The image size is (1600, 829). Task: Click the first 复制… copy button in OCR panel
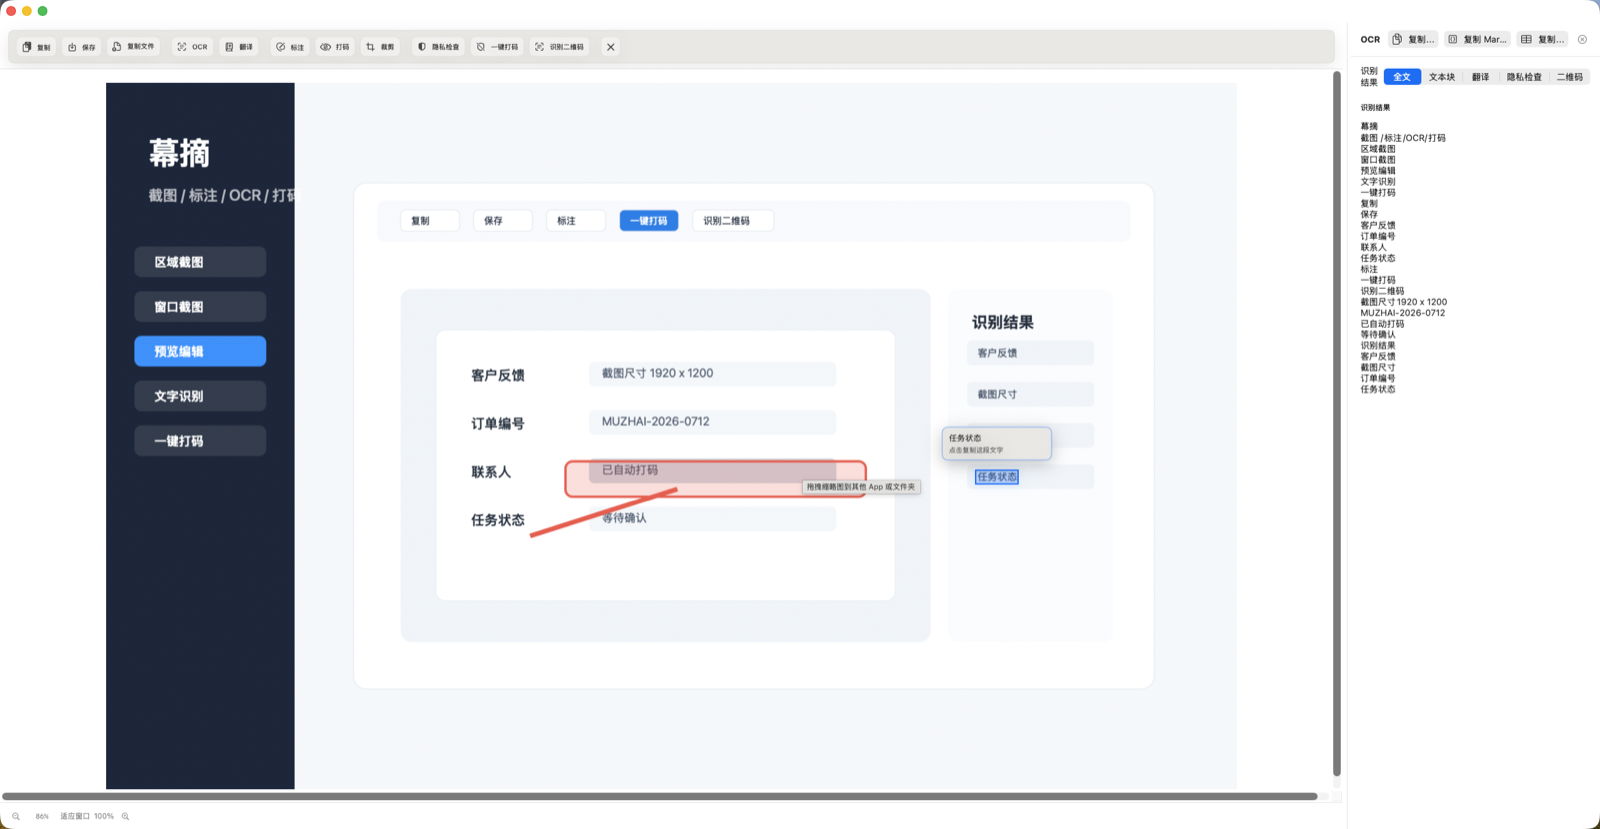1414,39
